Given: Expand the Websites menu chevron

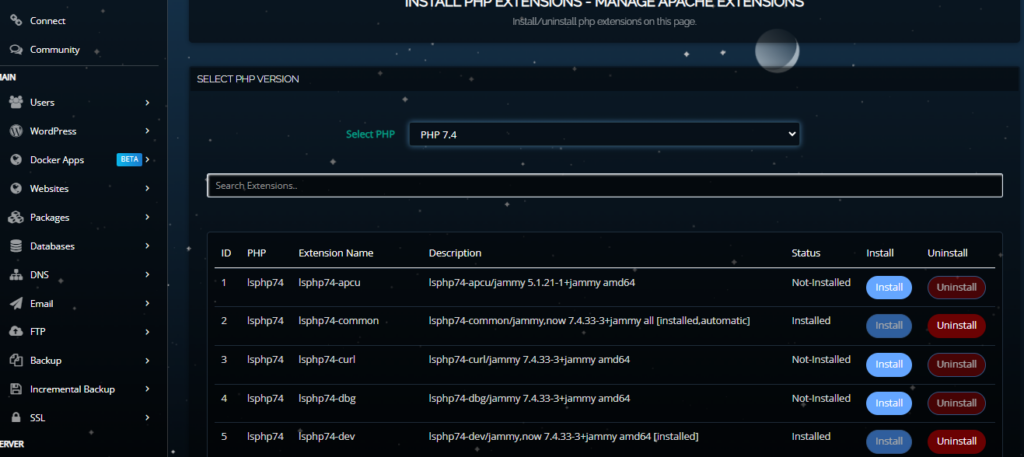Looking at the screenshot, I should click(x=148, y=189).
